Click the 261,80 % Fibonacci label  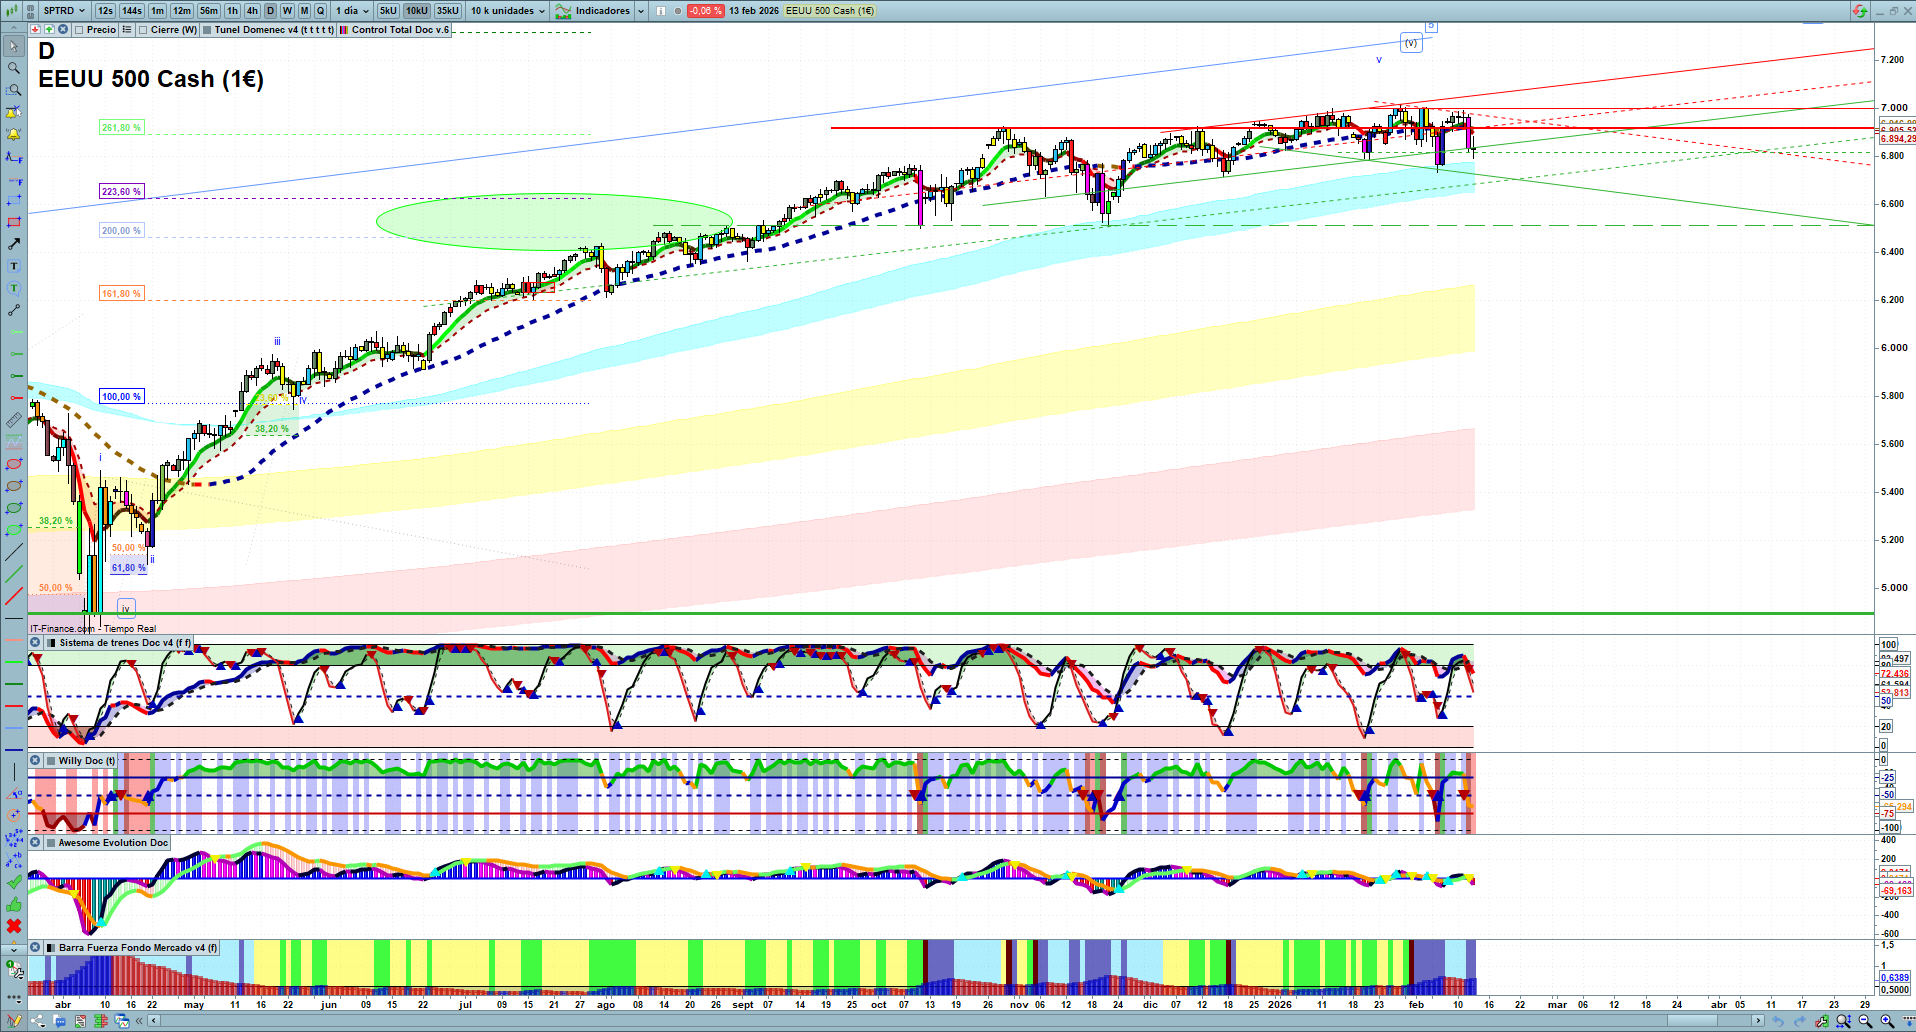(121, 128)
